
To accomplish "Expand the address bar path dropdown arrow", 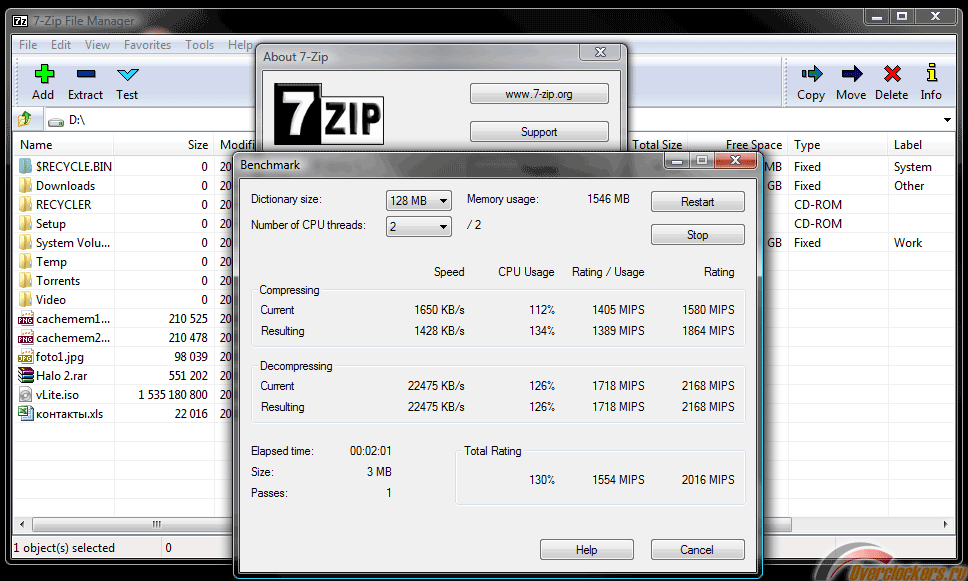I will pyautogui.click(x=948, y=120).
